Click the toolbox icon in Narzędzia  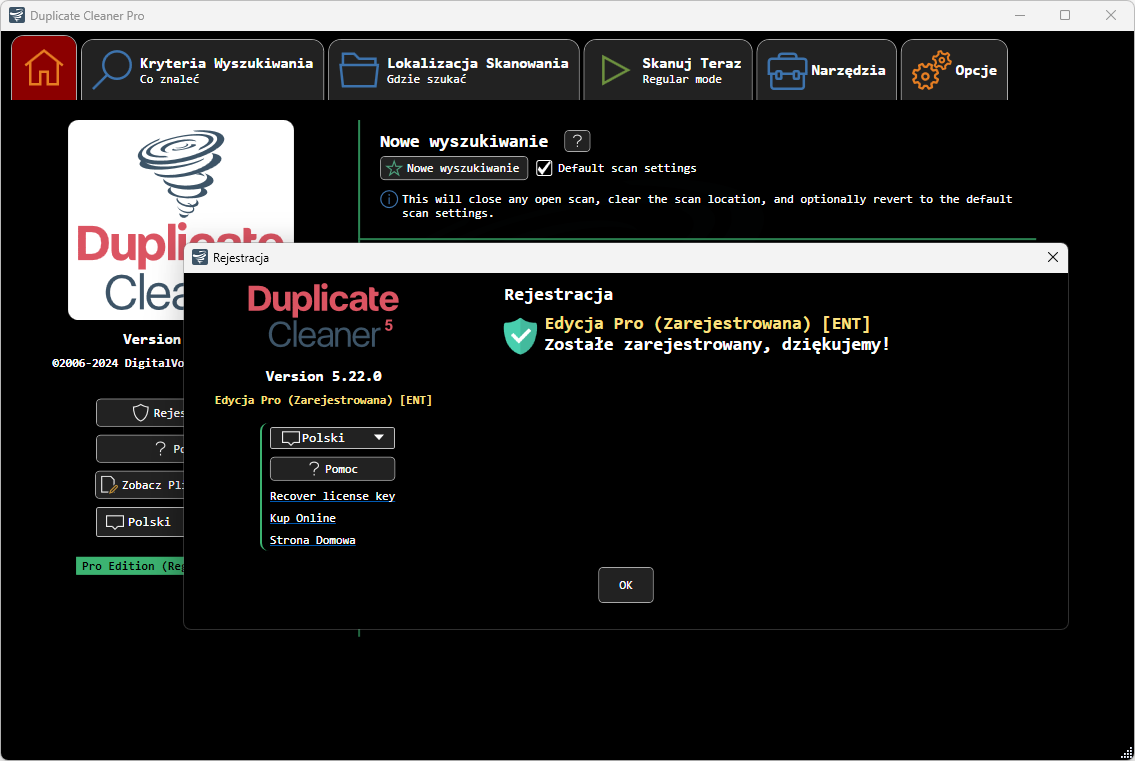[x=787, y=72]
